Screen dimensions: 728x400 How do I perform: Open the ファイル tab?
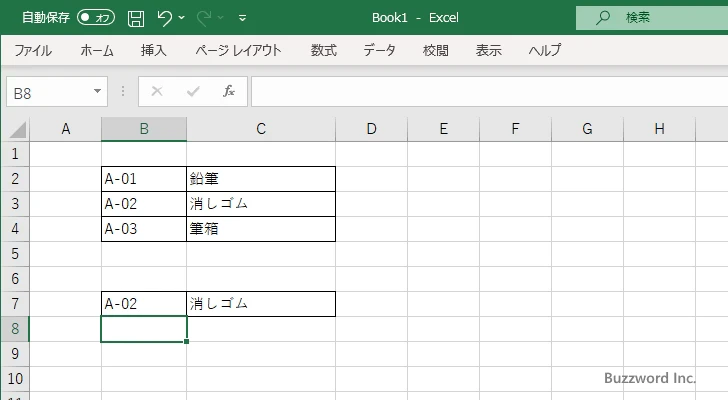point(33,50)
